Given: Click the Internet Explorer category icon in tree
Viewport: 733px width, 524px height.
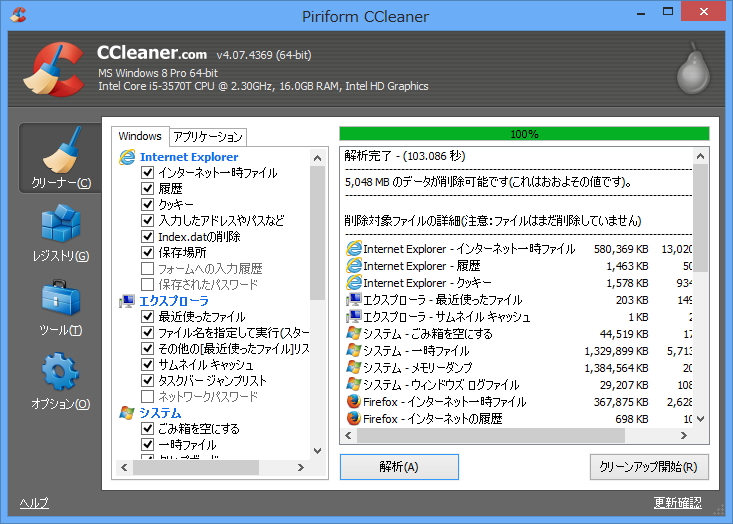Looking at the screenshot, I should (x=127, y=157).
